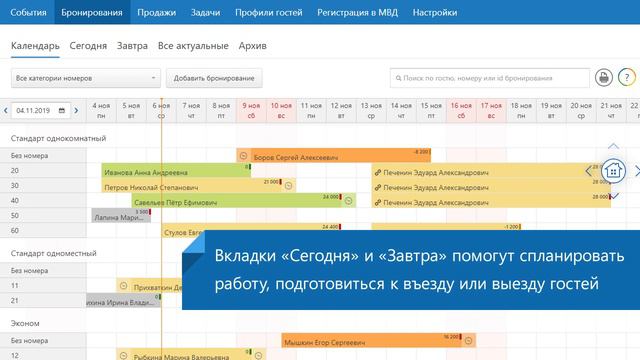Switch to Все актуальные tab
Screen dimensions: 640x360
coord(193,46)
